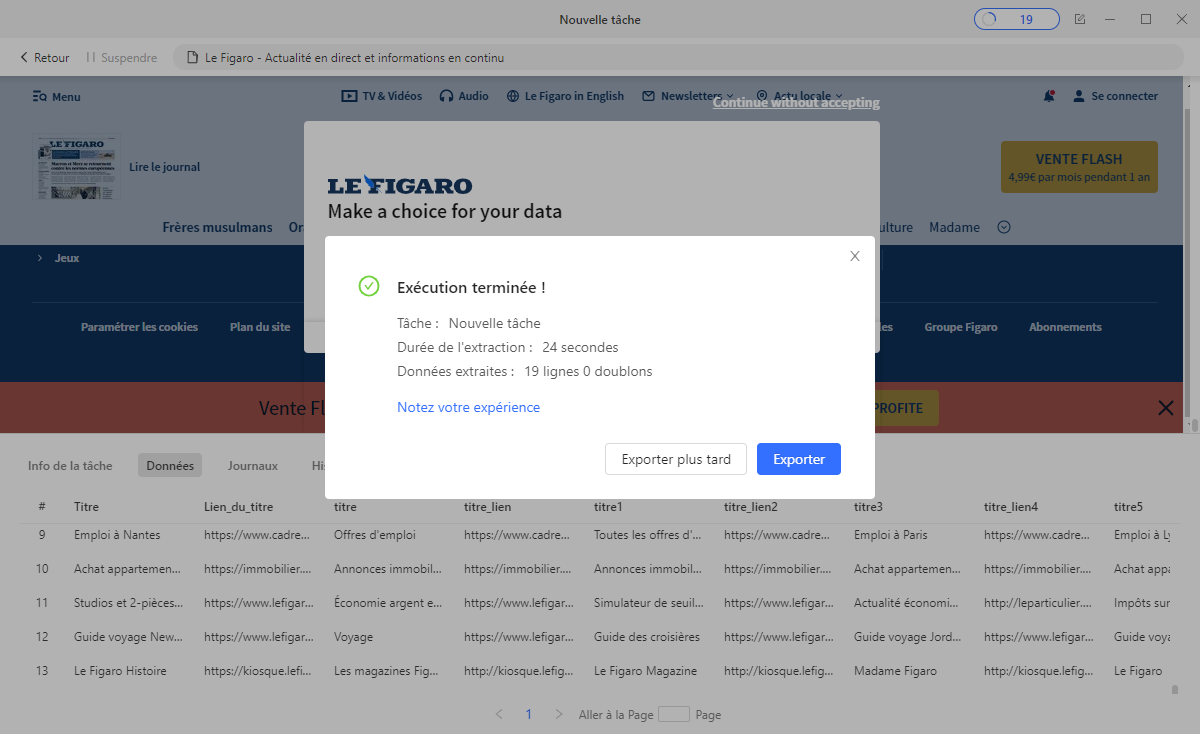Select the Emploi à Paris cell
The width and height of the screenshot is (1200, 734).
(891, 535)
